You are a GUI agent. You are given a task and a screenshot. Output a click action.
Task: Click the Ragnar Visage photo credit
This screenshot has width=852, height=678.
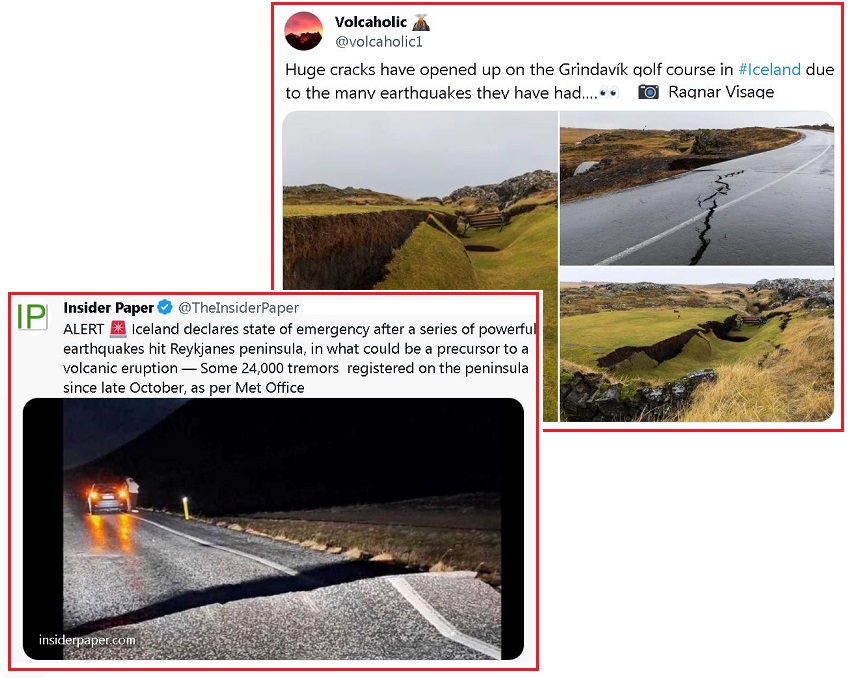click(721, 92)
